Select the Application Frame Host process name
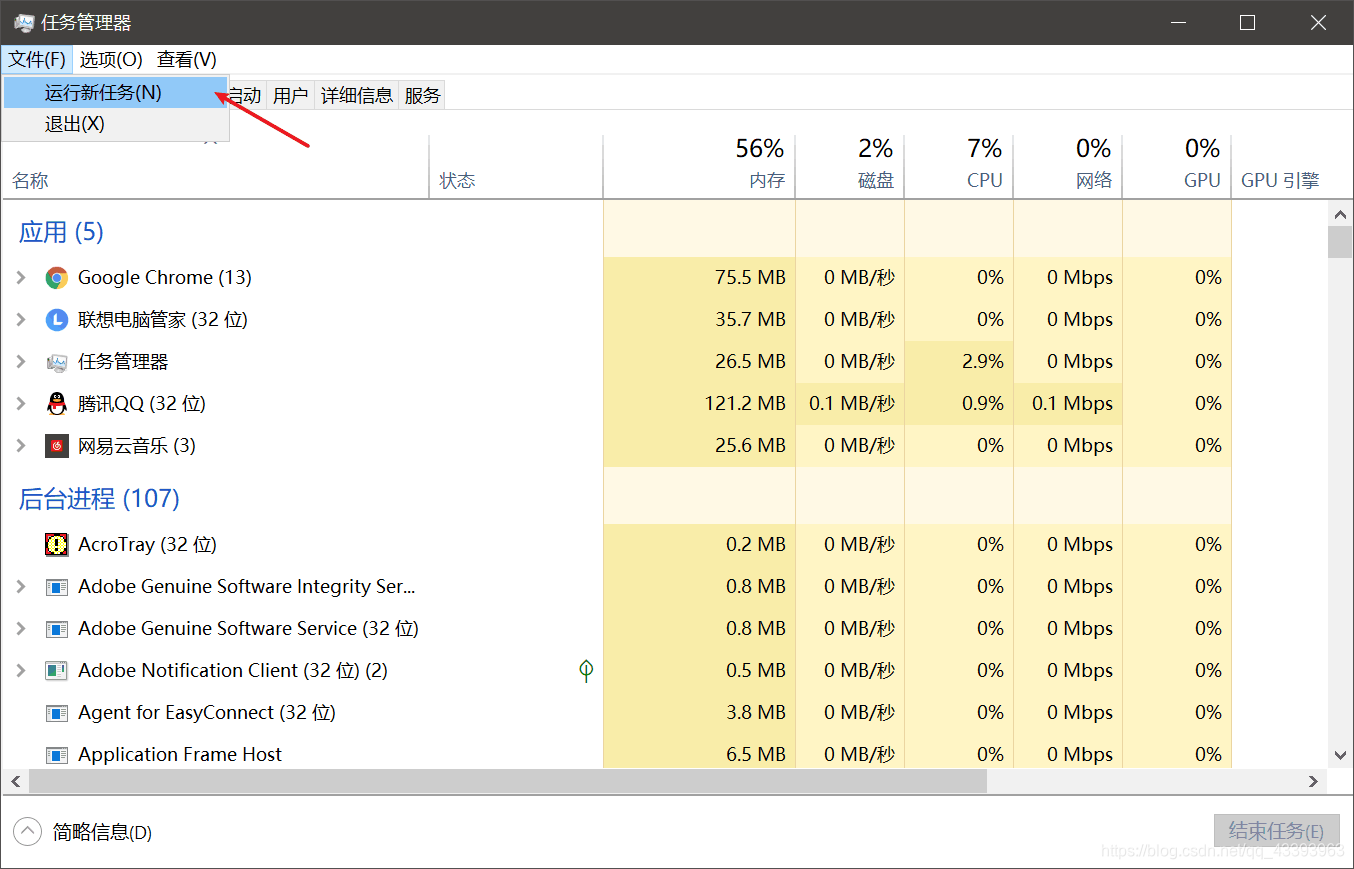The width and height of the screenshot is (1354, 869). point(180,755)
